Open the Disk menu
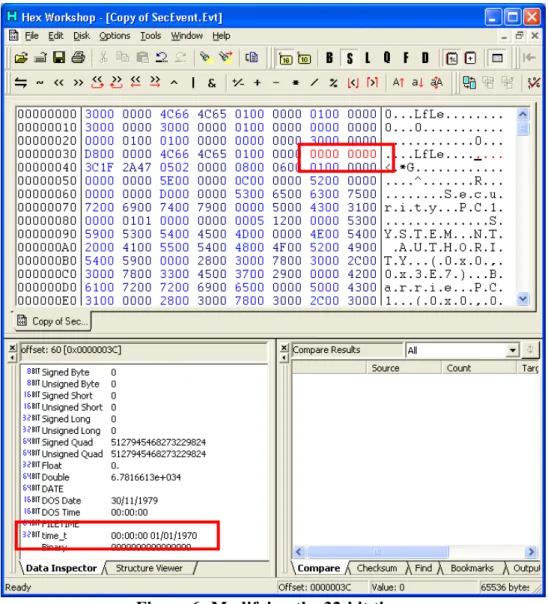The height and width of the screenshot is (604, 548). point(81,36)
